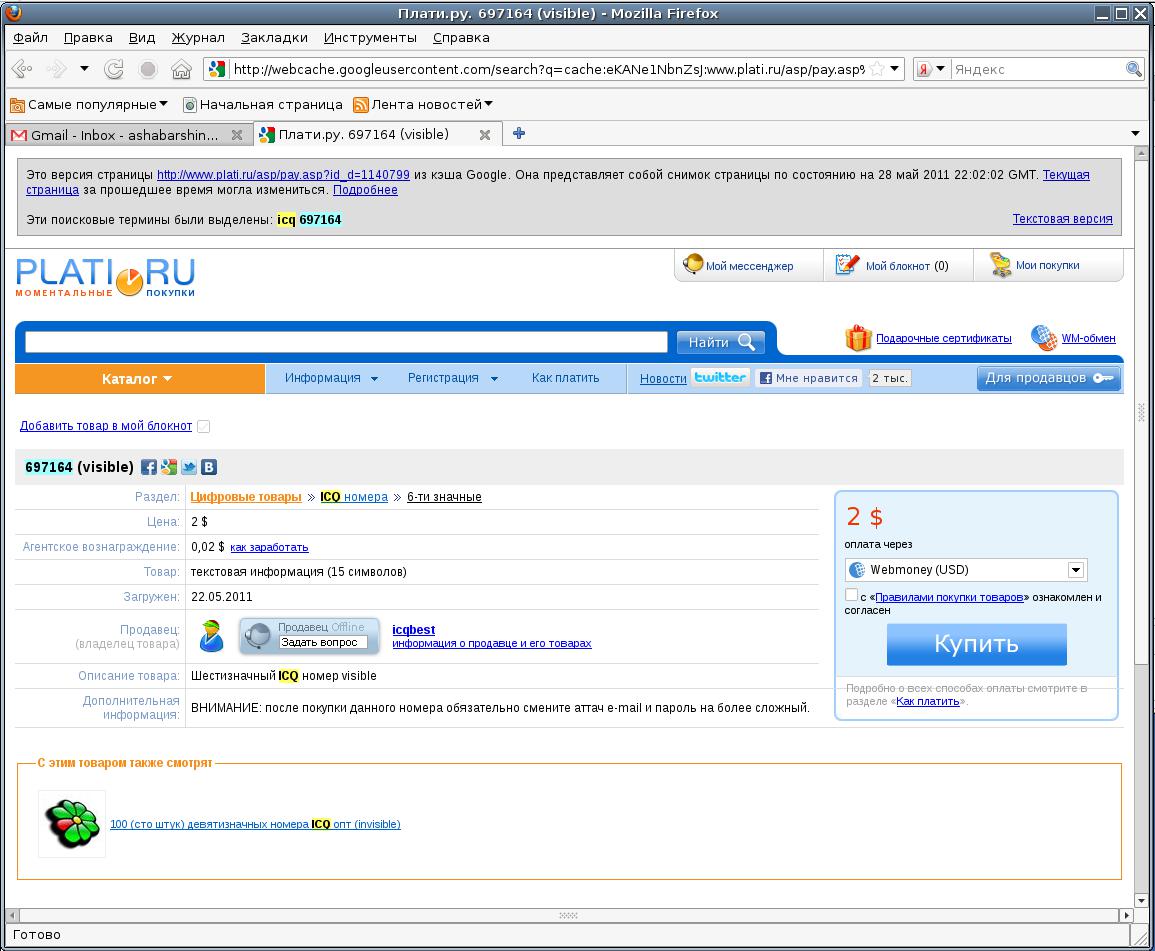
Task: Bookmark the page with the star icon
Action: click(877, 69)
